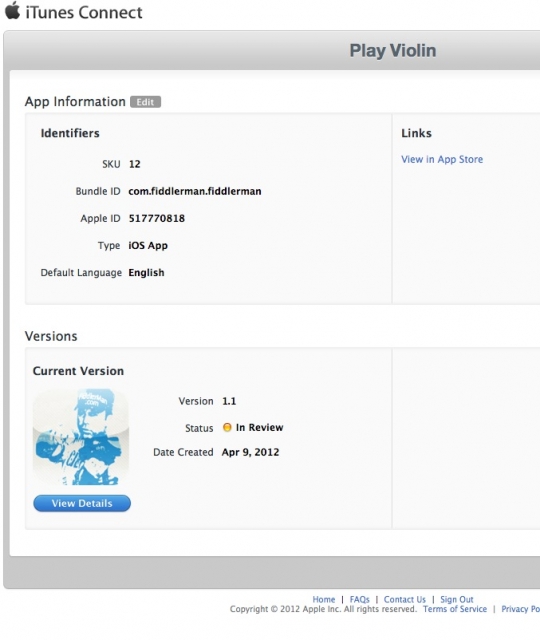Click Edit next to App Information

click(x=145, y=102)
